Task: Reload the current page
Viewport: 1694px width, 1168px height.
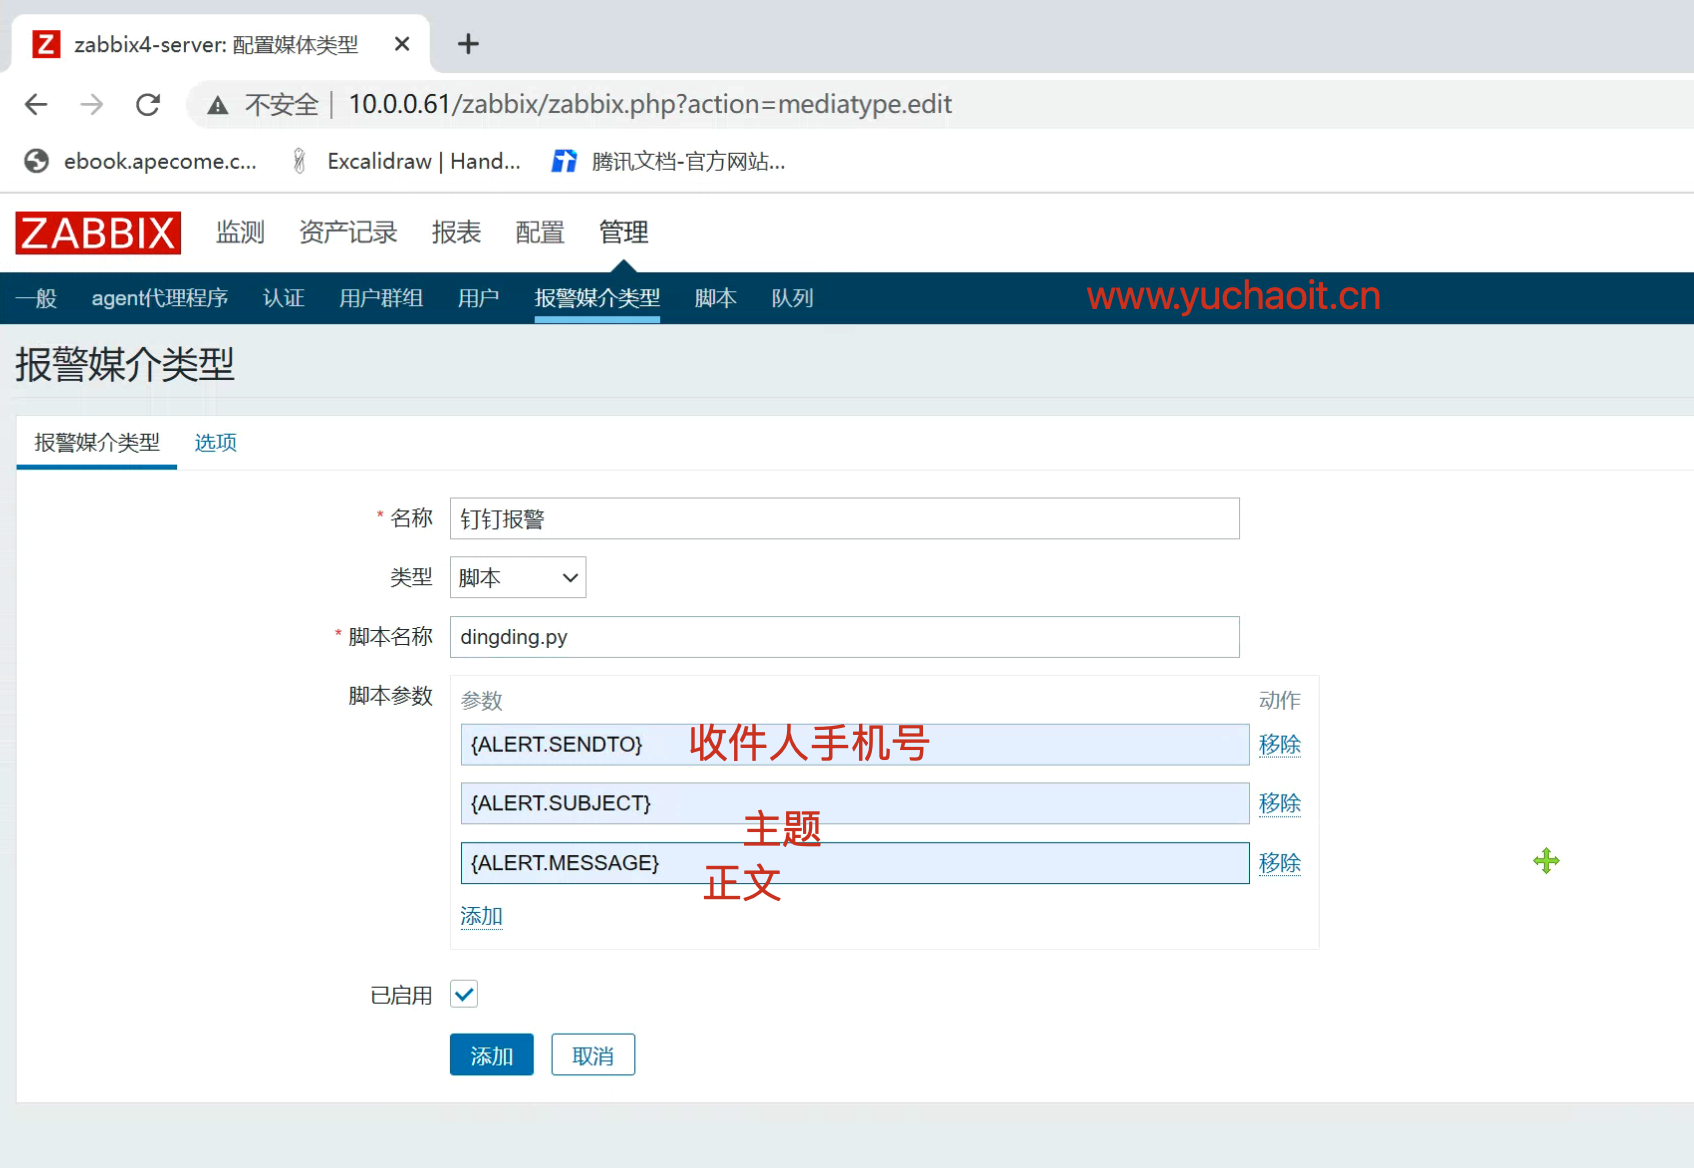Action: pos(148,104)
